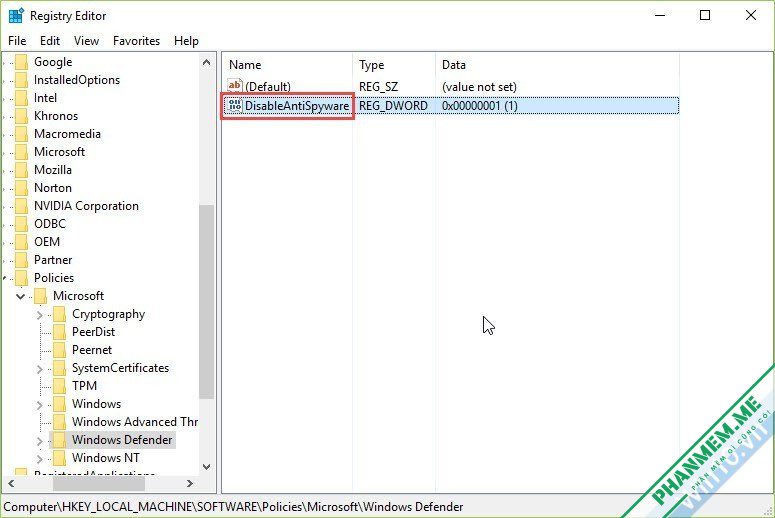Select the Norton key label
Screen dimensions: 775x518
point(53,188)
